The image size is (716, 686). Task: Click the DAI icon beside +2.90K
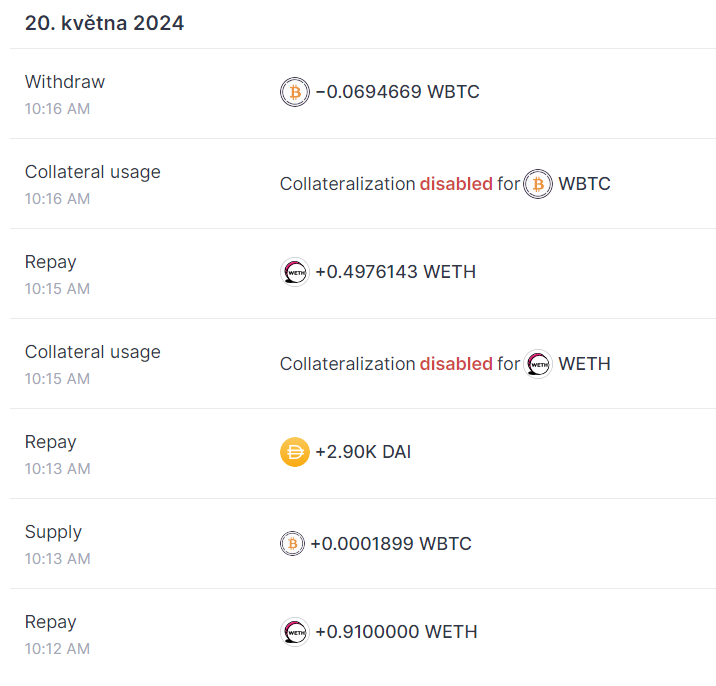[x=295, y=453]
